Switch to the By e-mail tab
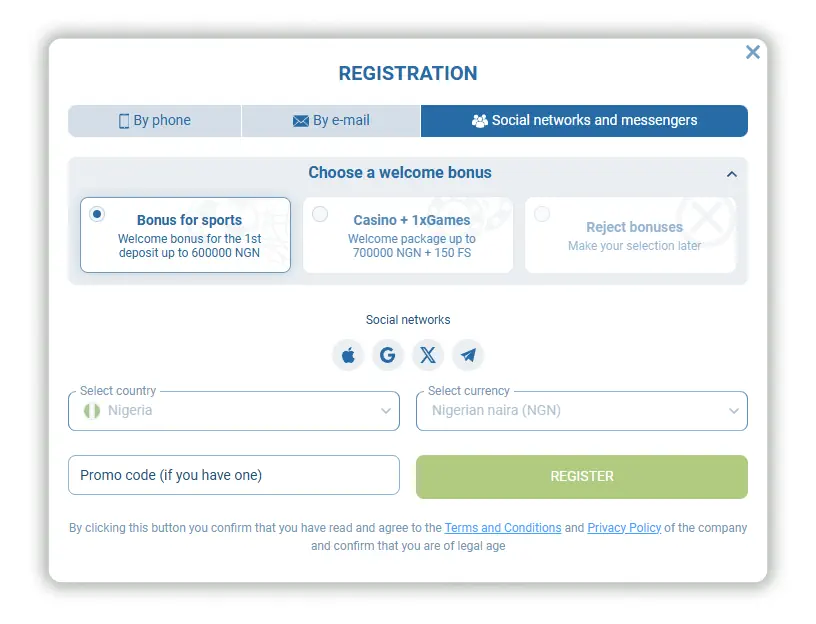The height and width of the screenshot is (624, 816). [x=331, y=120]
